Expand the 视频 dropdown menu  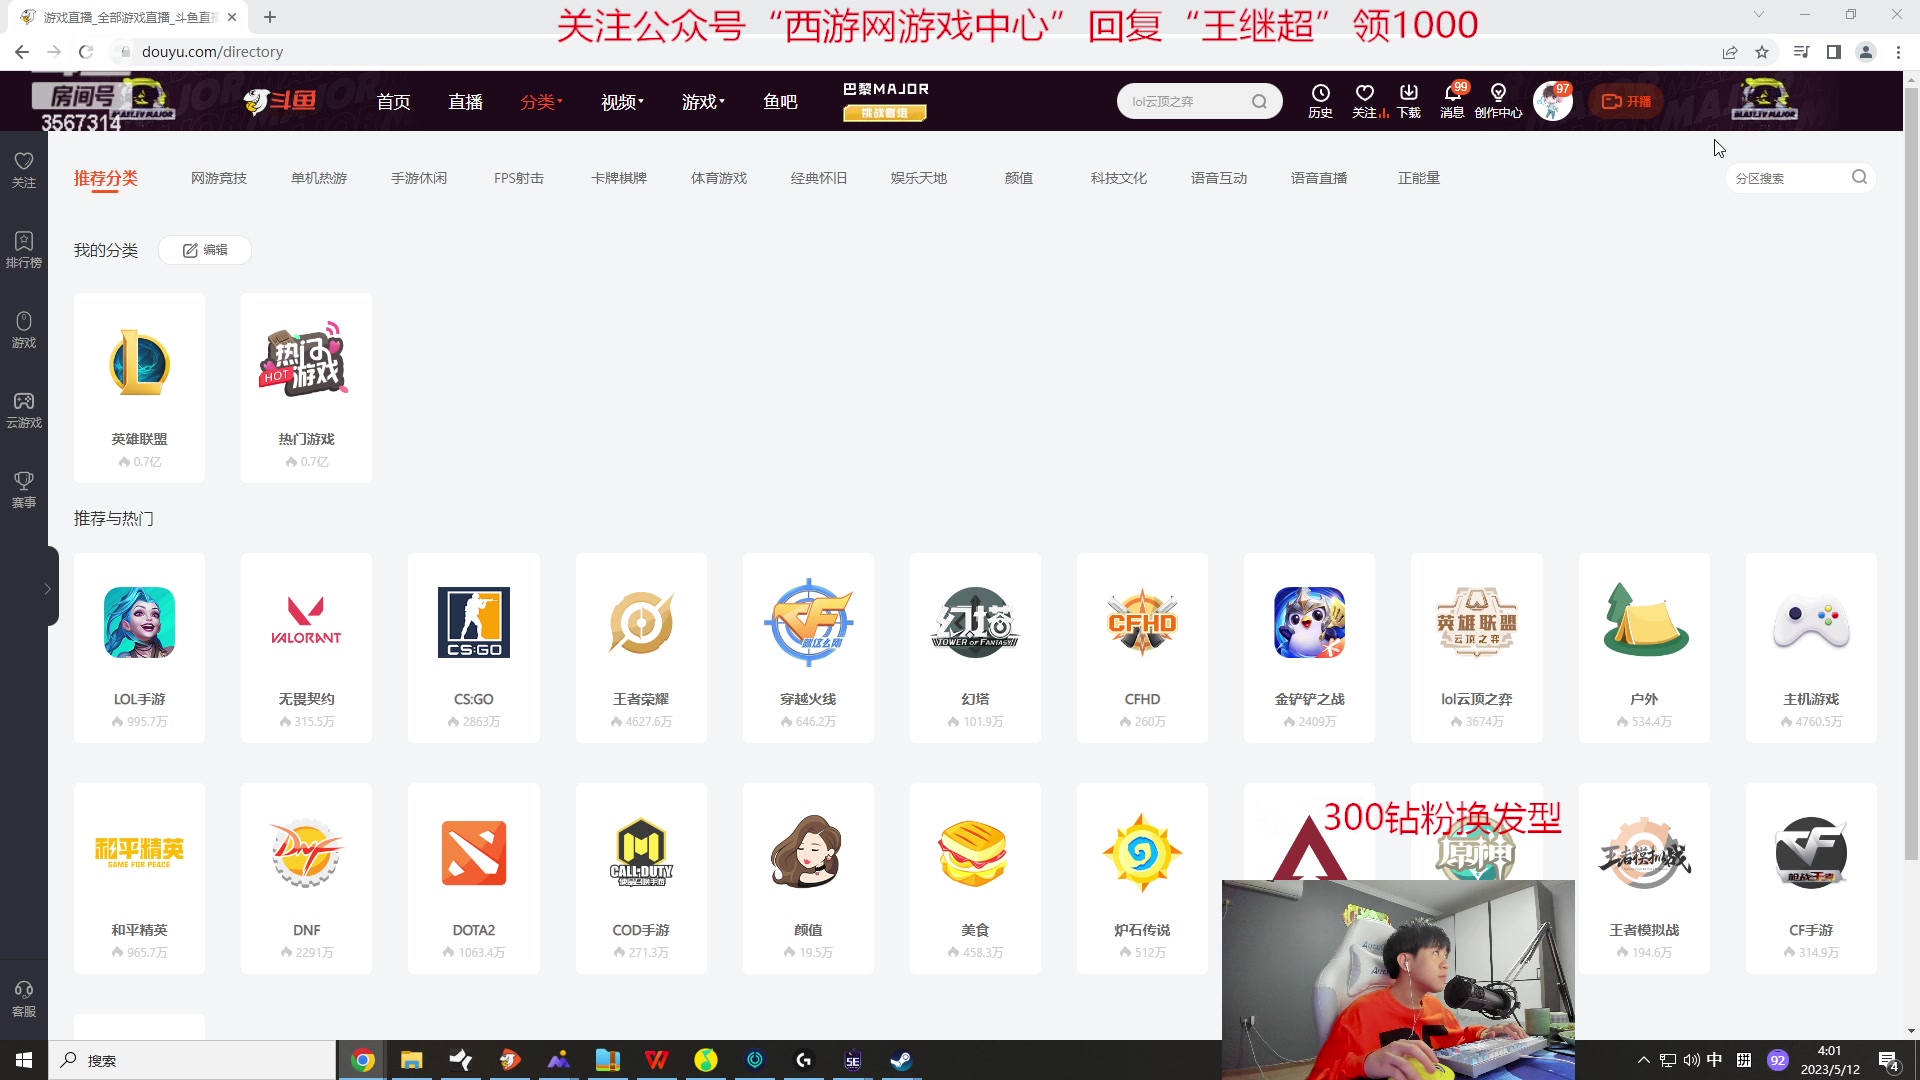(x=622, y=102)
